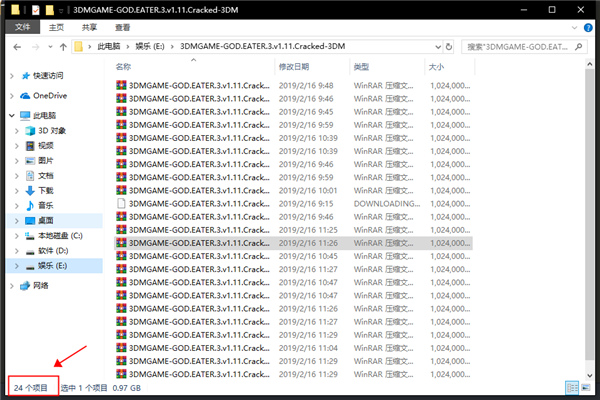Collapse the 此电脑 tree node
600x400 pixels.
(12, 115)
